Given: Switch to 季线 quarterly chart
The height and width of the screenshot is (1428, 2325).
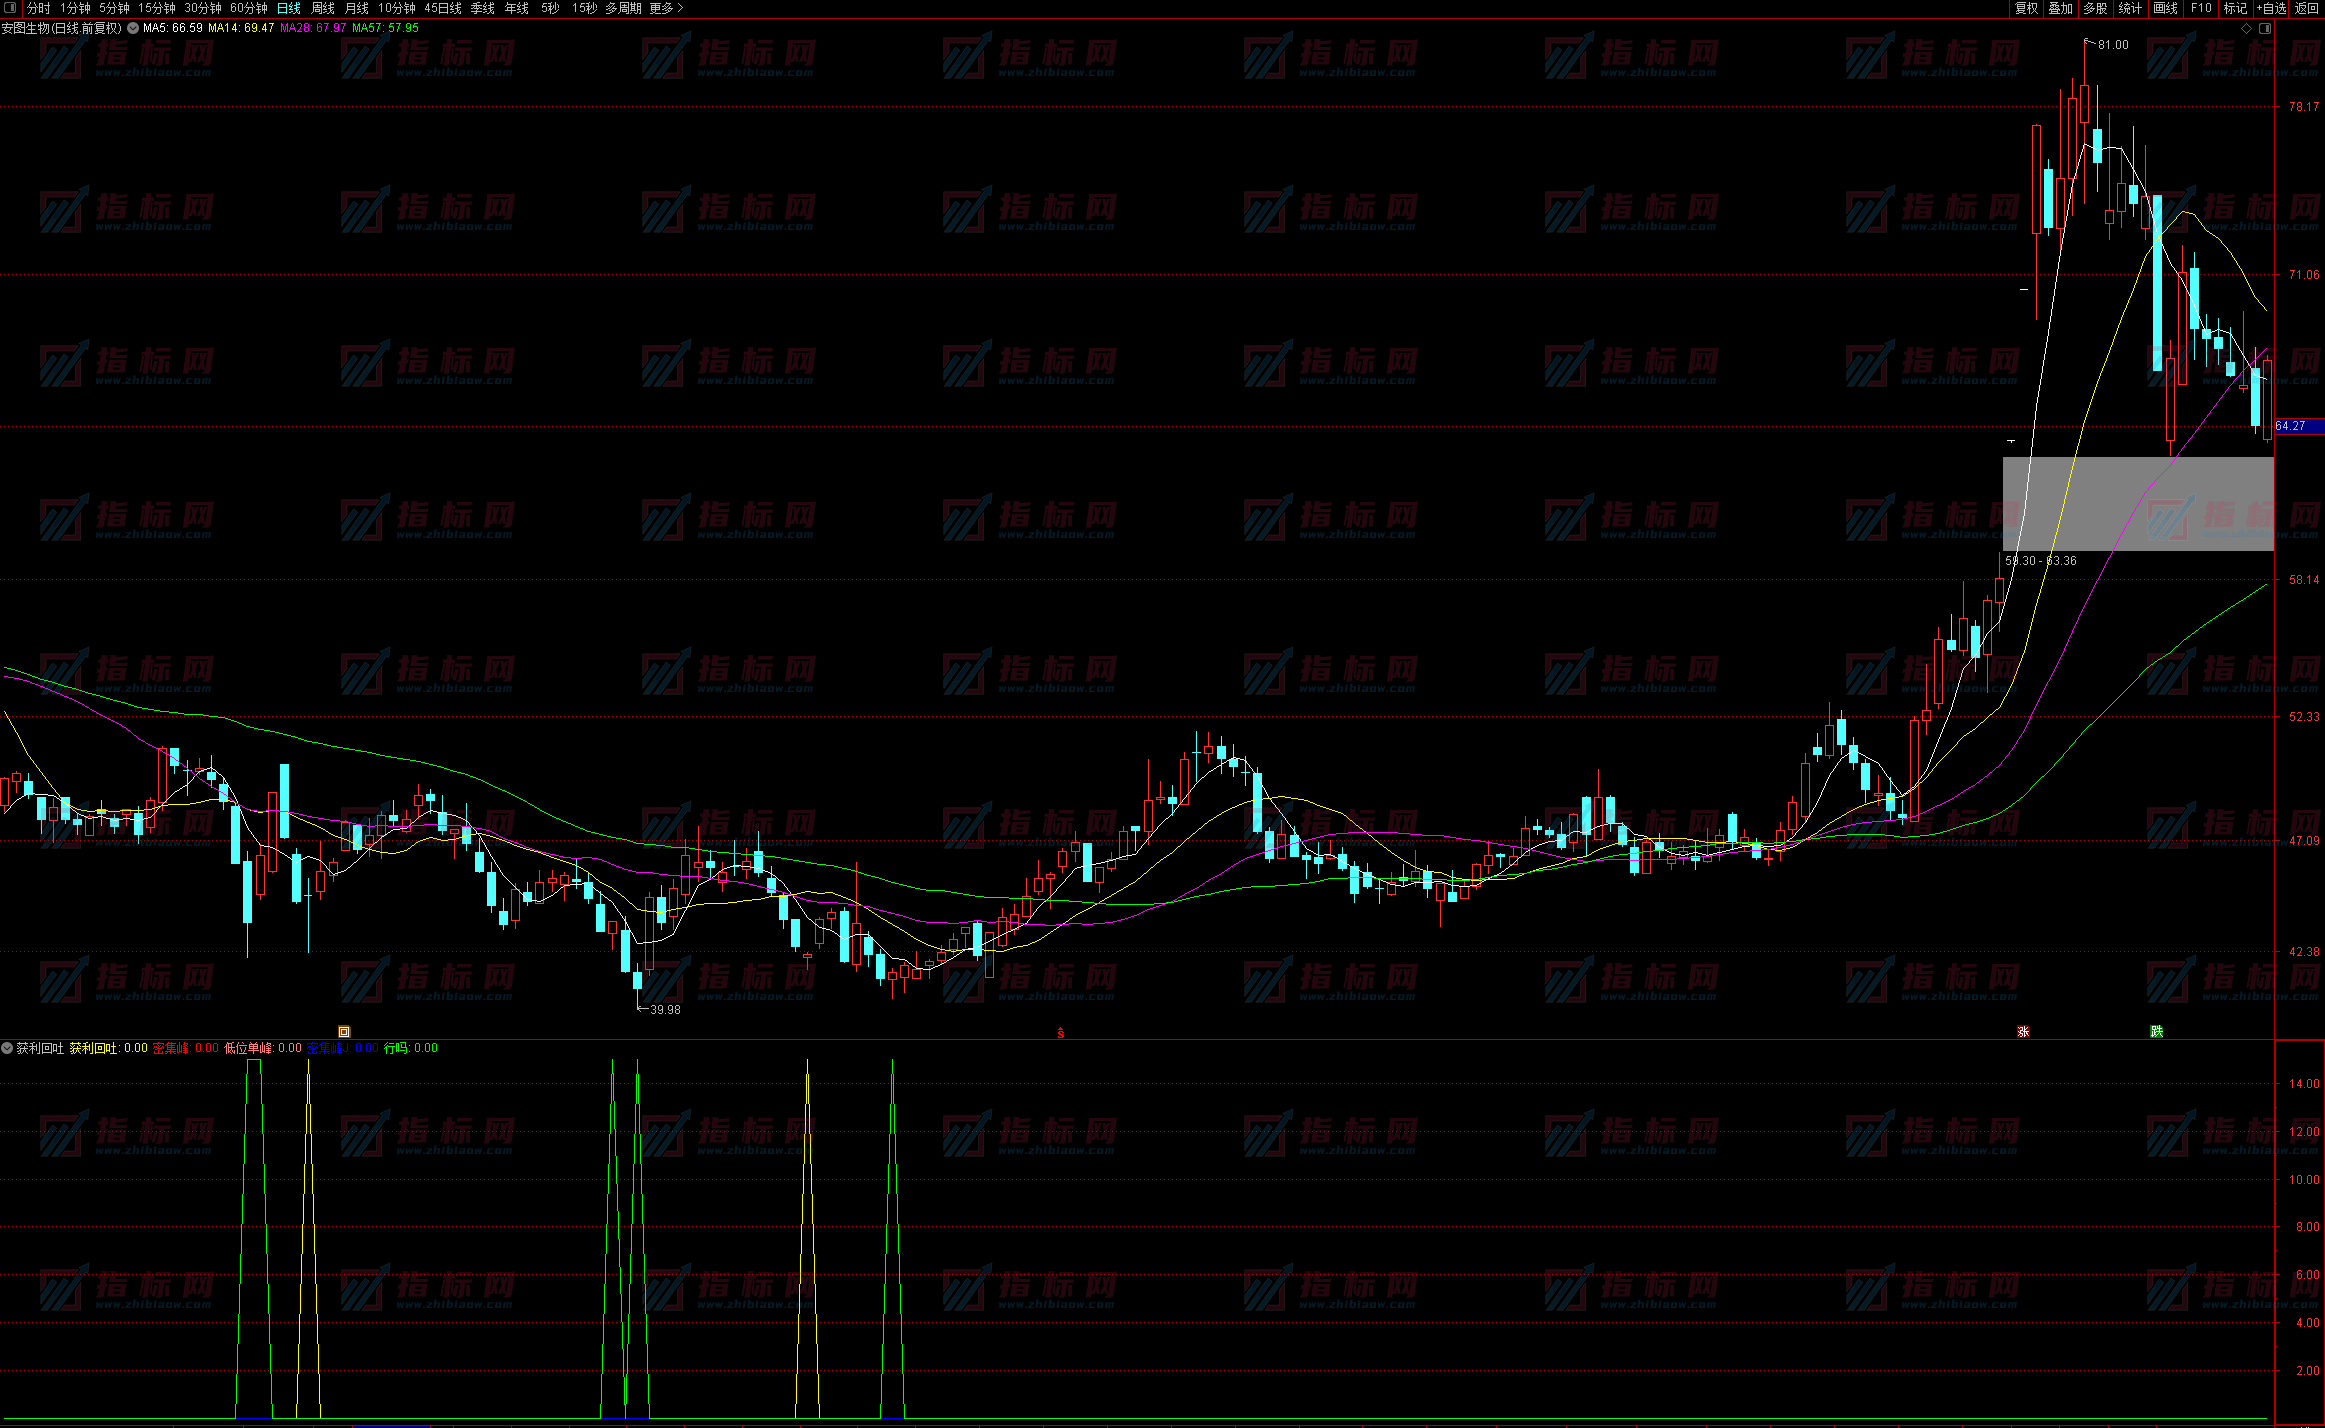Looking at the screenshot, I should coord(483,8).
